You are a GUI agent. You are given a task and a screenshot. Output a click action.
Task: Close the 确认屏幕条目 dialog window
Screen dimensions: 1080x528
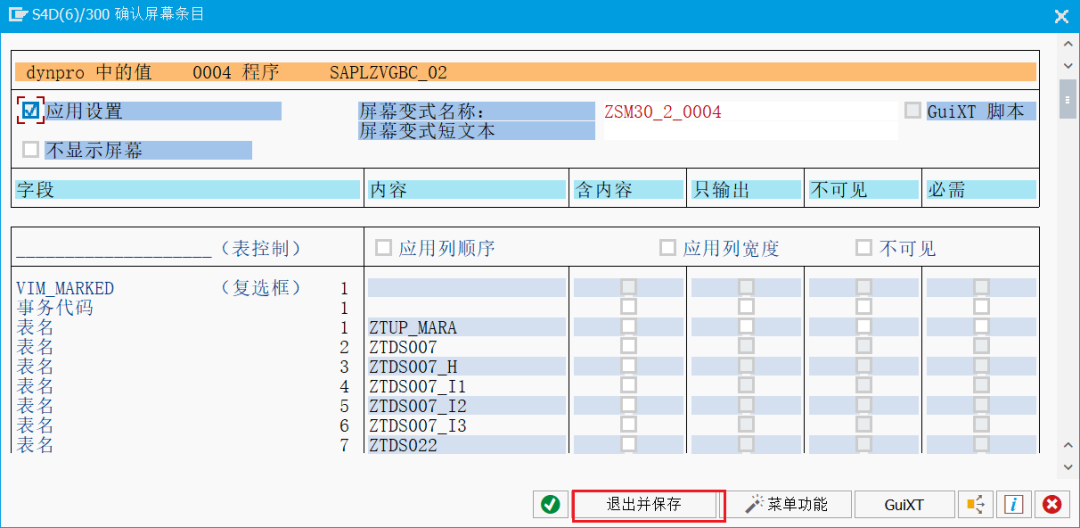pyautogui.click(x=1061, y=16)
